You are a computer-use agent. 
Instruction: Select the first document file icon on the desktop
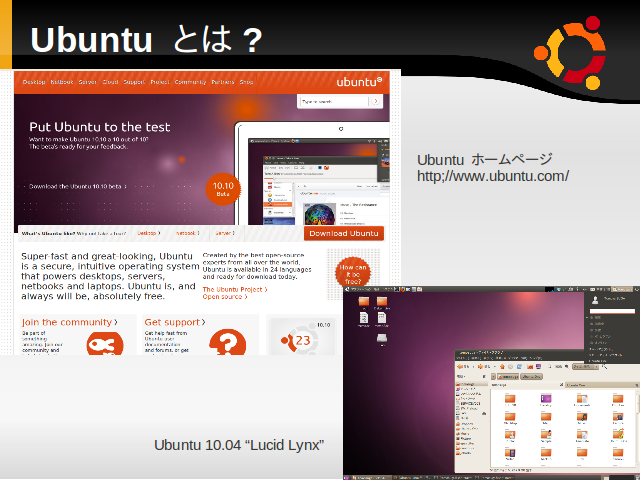pyautogui.click(x=364, y=318)
